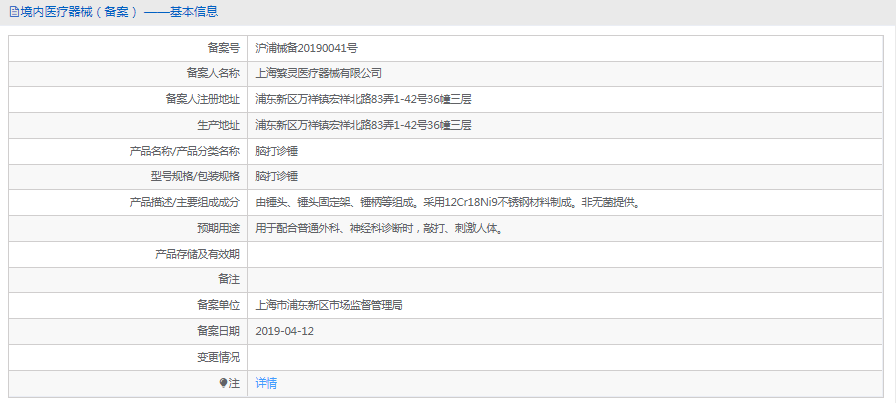Viewport: 896px width, 403px height.
Task: Select the heading 境内医疗器械（备案）——基本信息
Action: coord(119,11)
